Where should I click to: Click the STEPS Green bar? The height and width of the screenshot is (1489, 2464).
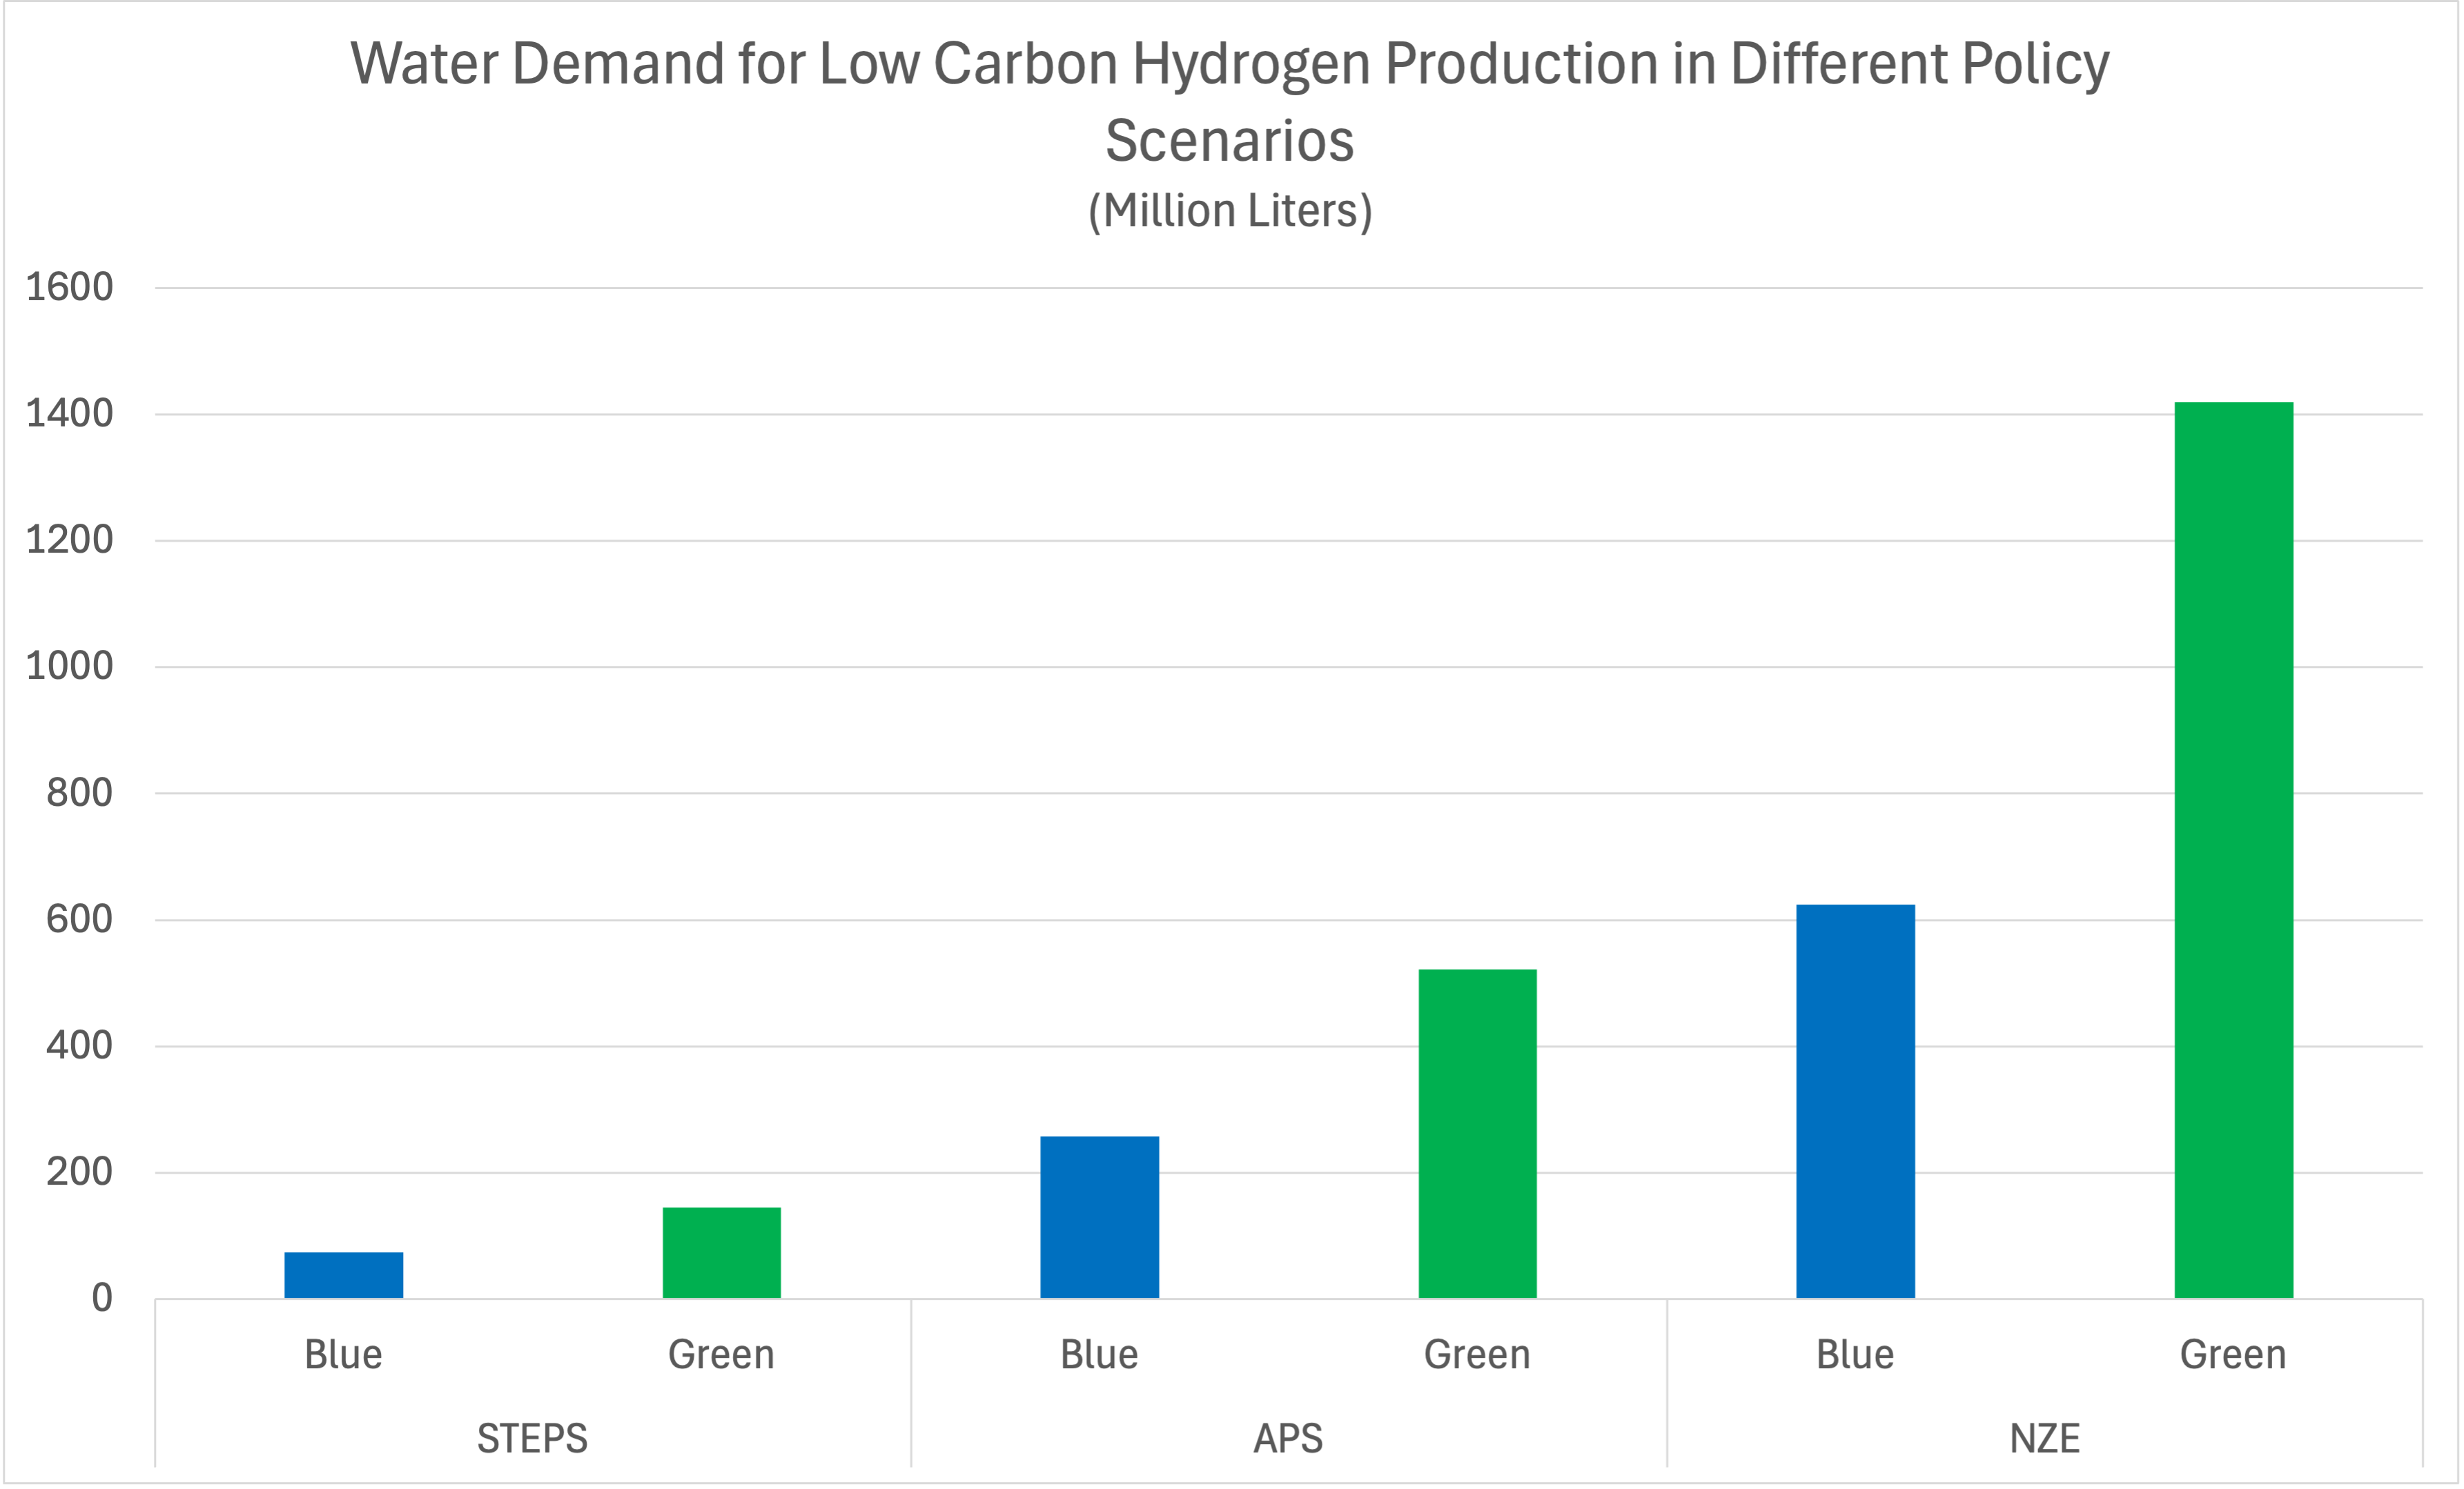pos(721,1252)
